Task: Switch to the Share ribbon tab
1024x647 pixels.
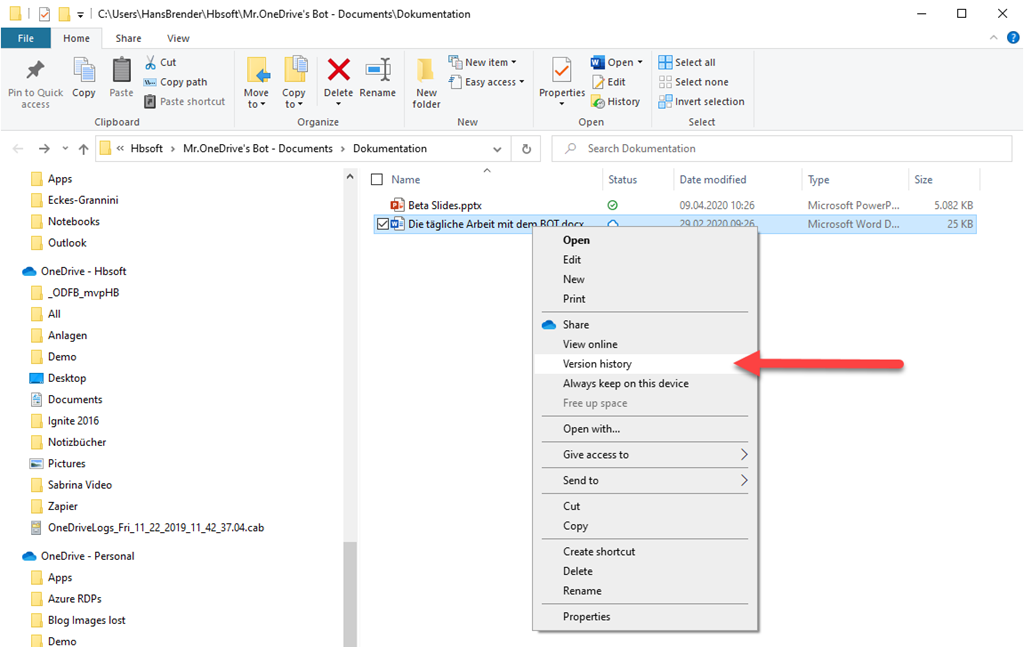Action: coord(128,38)
